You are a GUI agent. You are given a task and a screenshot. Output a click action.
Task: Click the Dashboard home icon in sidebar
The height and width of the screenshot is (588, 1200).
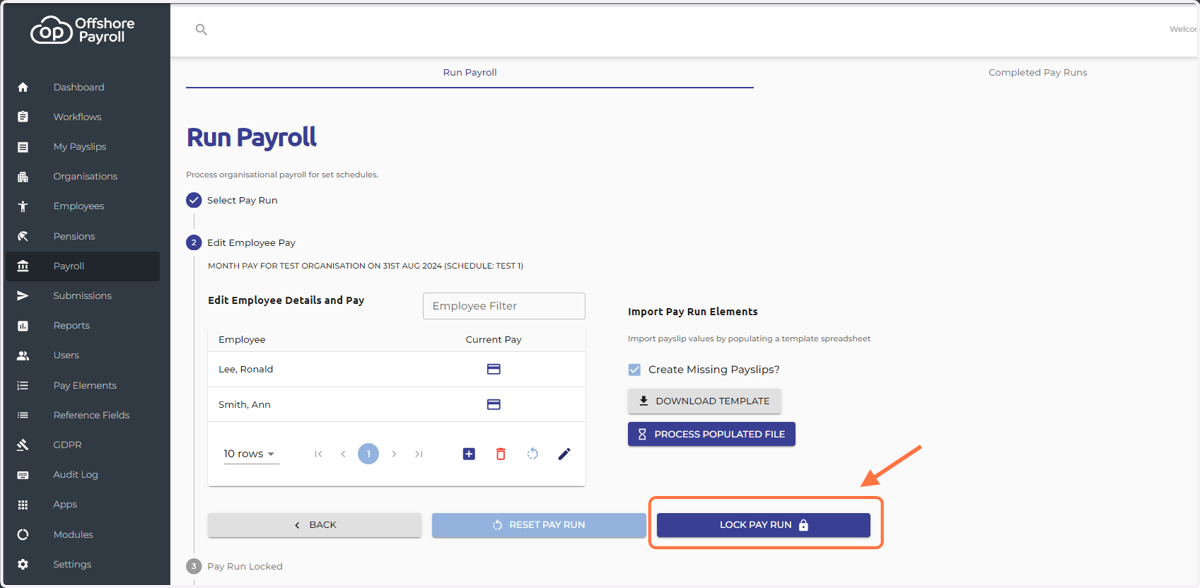(23, 87)
